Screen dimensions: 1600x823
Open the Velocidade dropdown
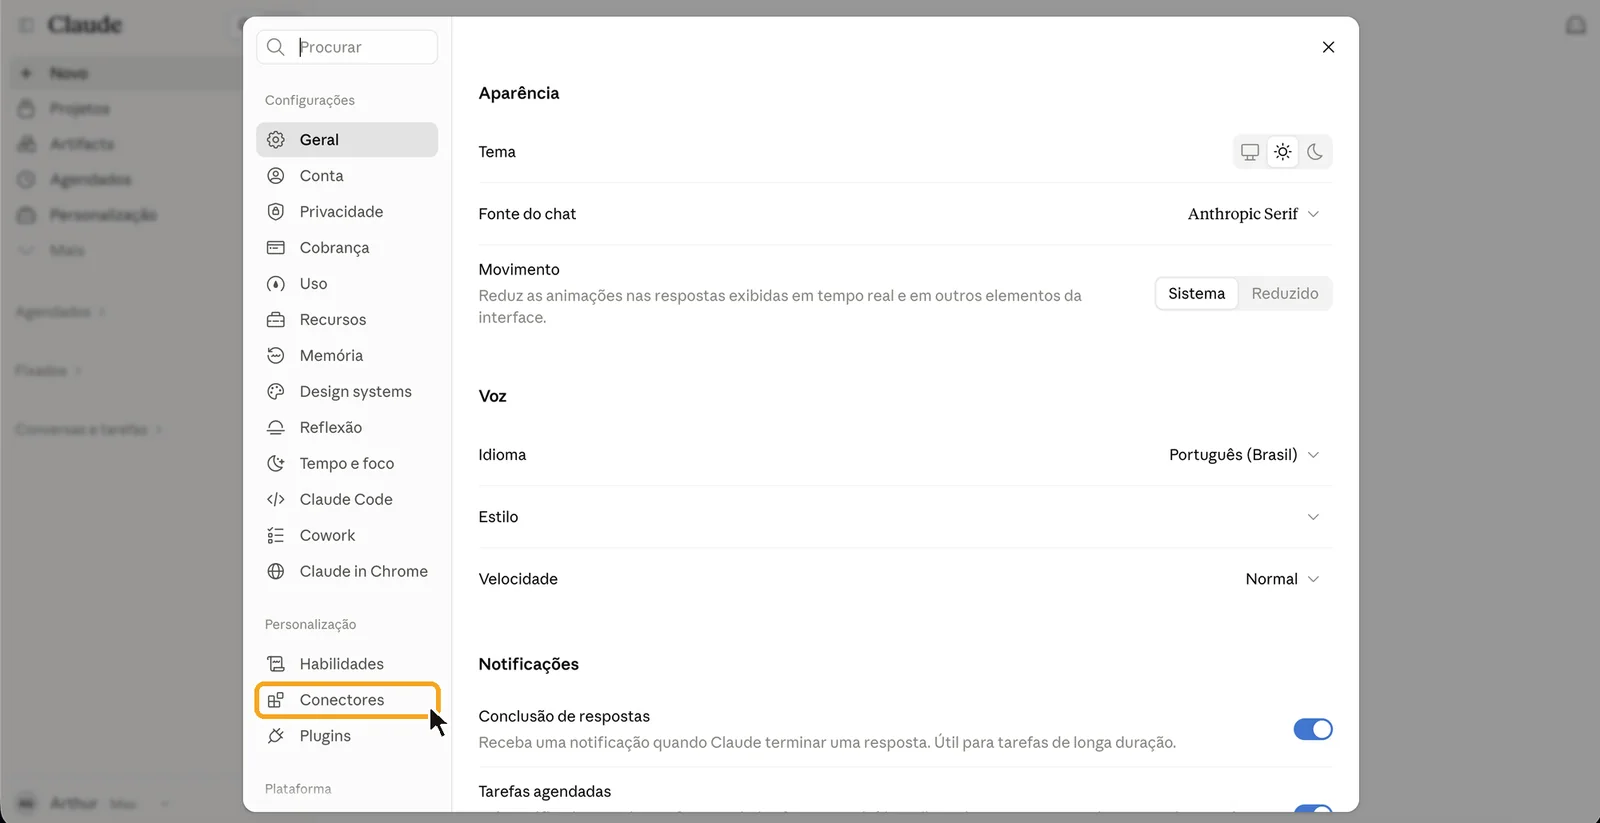[x=1282, y=579]
